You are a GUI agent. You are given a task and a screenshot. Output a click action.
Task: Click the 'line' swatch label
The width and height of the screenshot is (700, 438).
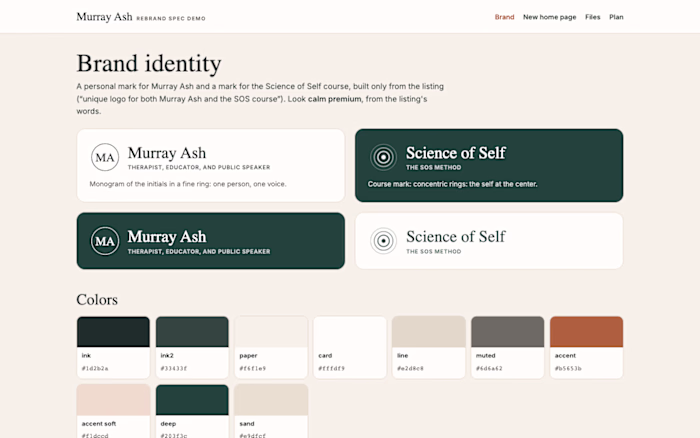tap(403, 355)
